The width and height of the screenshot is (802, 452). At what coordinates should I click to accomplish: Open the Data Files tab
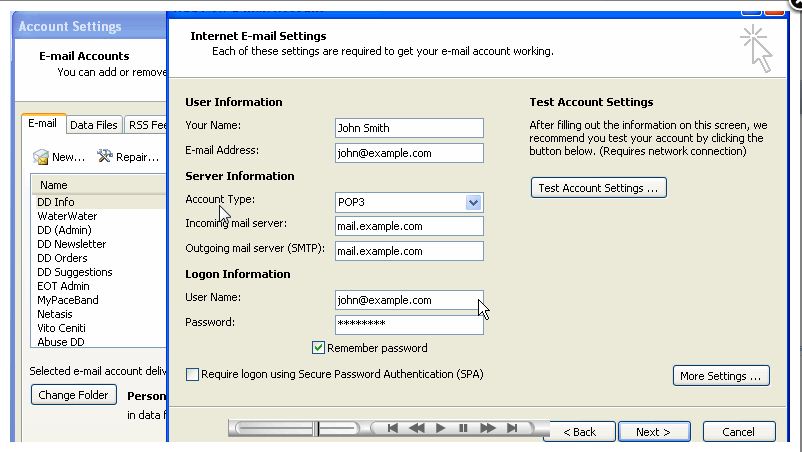(94, 125)
